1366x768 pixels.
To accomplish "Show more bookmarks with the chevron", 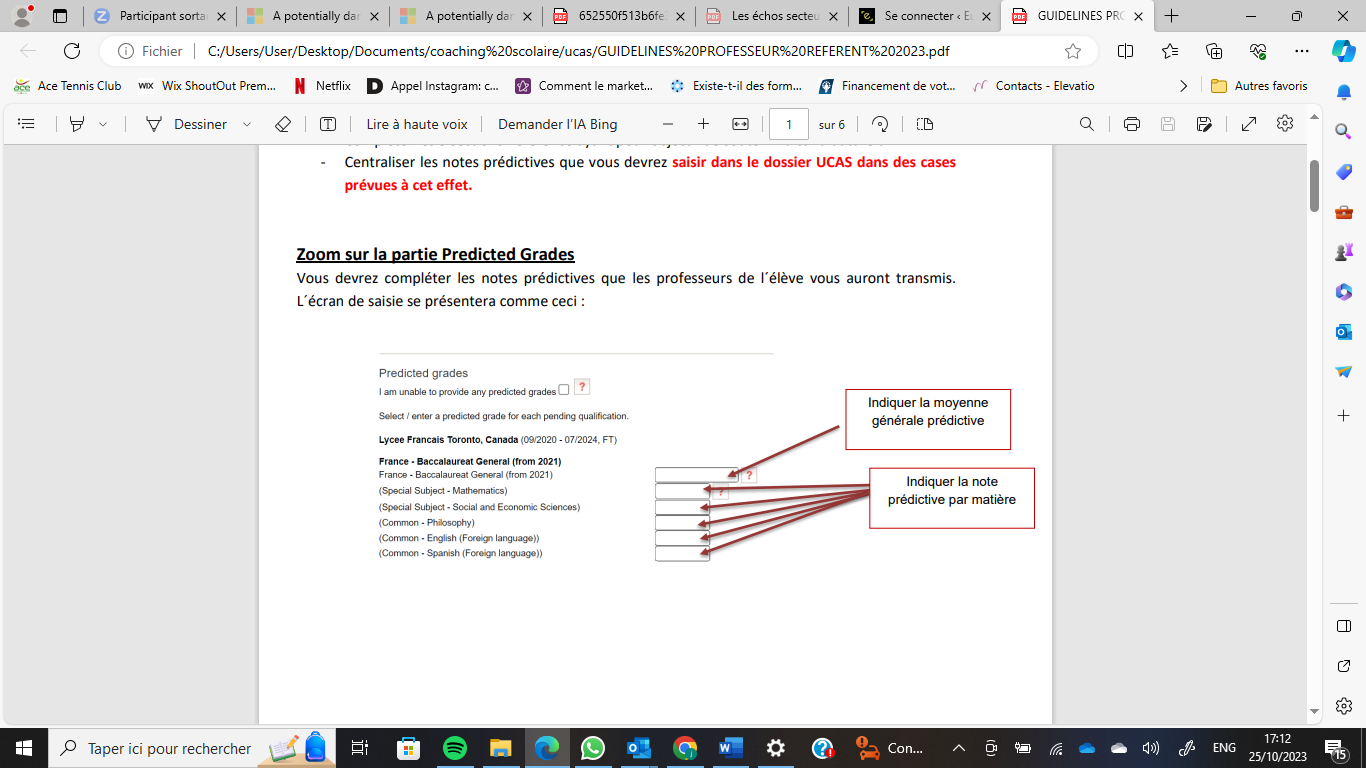I will [1184, 86].
